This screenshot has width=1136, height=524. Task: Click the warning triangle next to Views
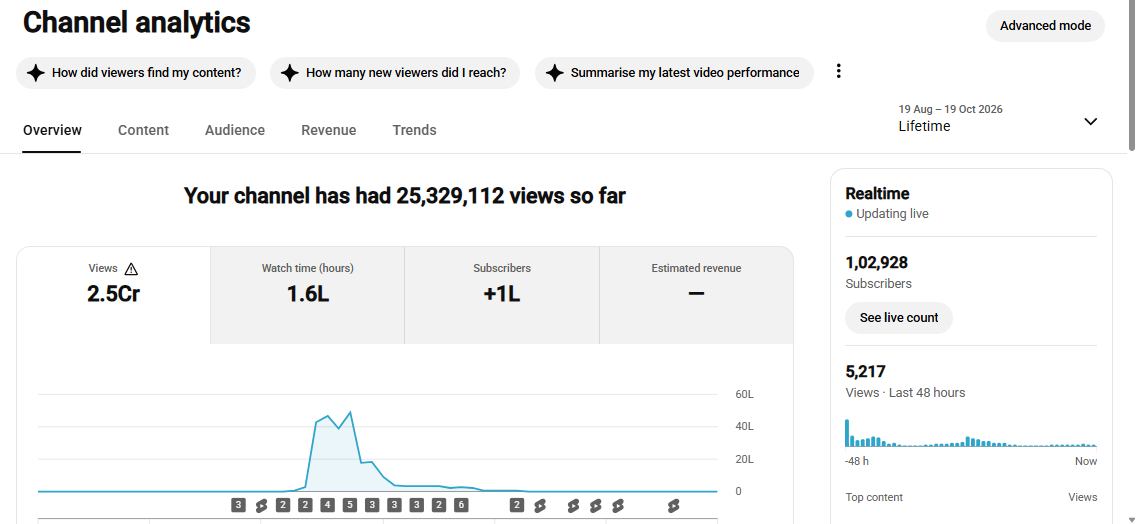coord(131,269)
